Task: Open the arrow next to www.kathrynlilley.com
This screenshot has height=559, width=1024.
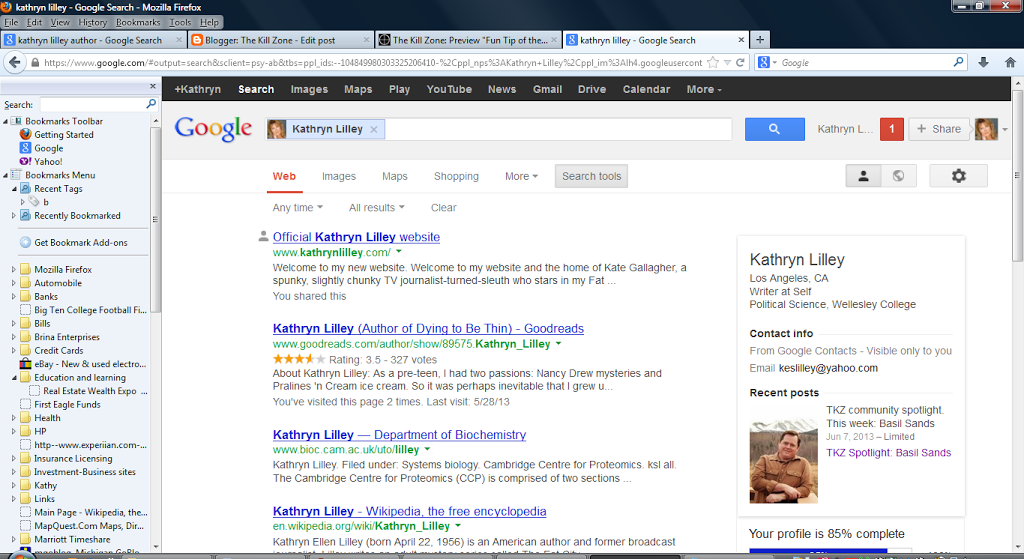Action: [x=399, y=251]
